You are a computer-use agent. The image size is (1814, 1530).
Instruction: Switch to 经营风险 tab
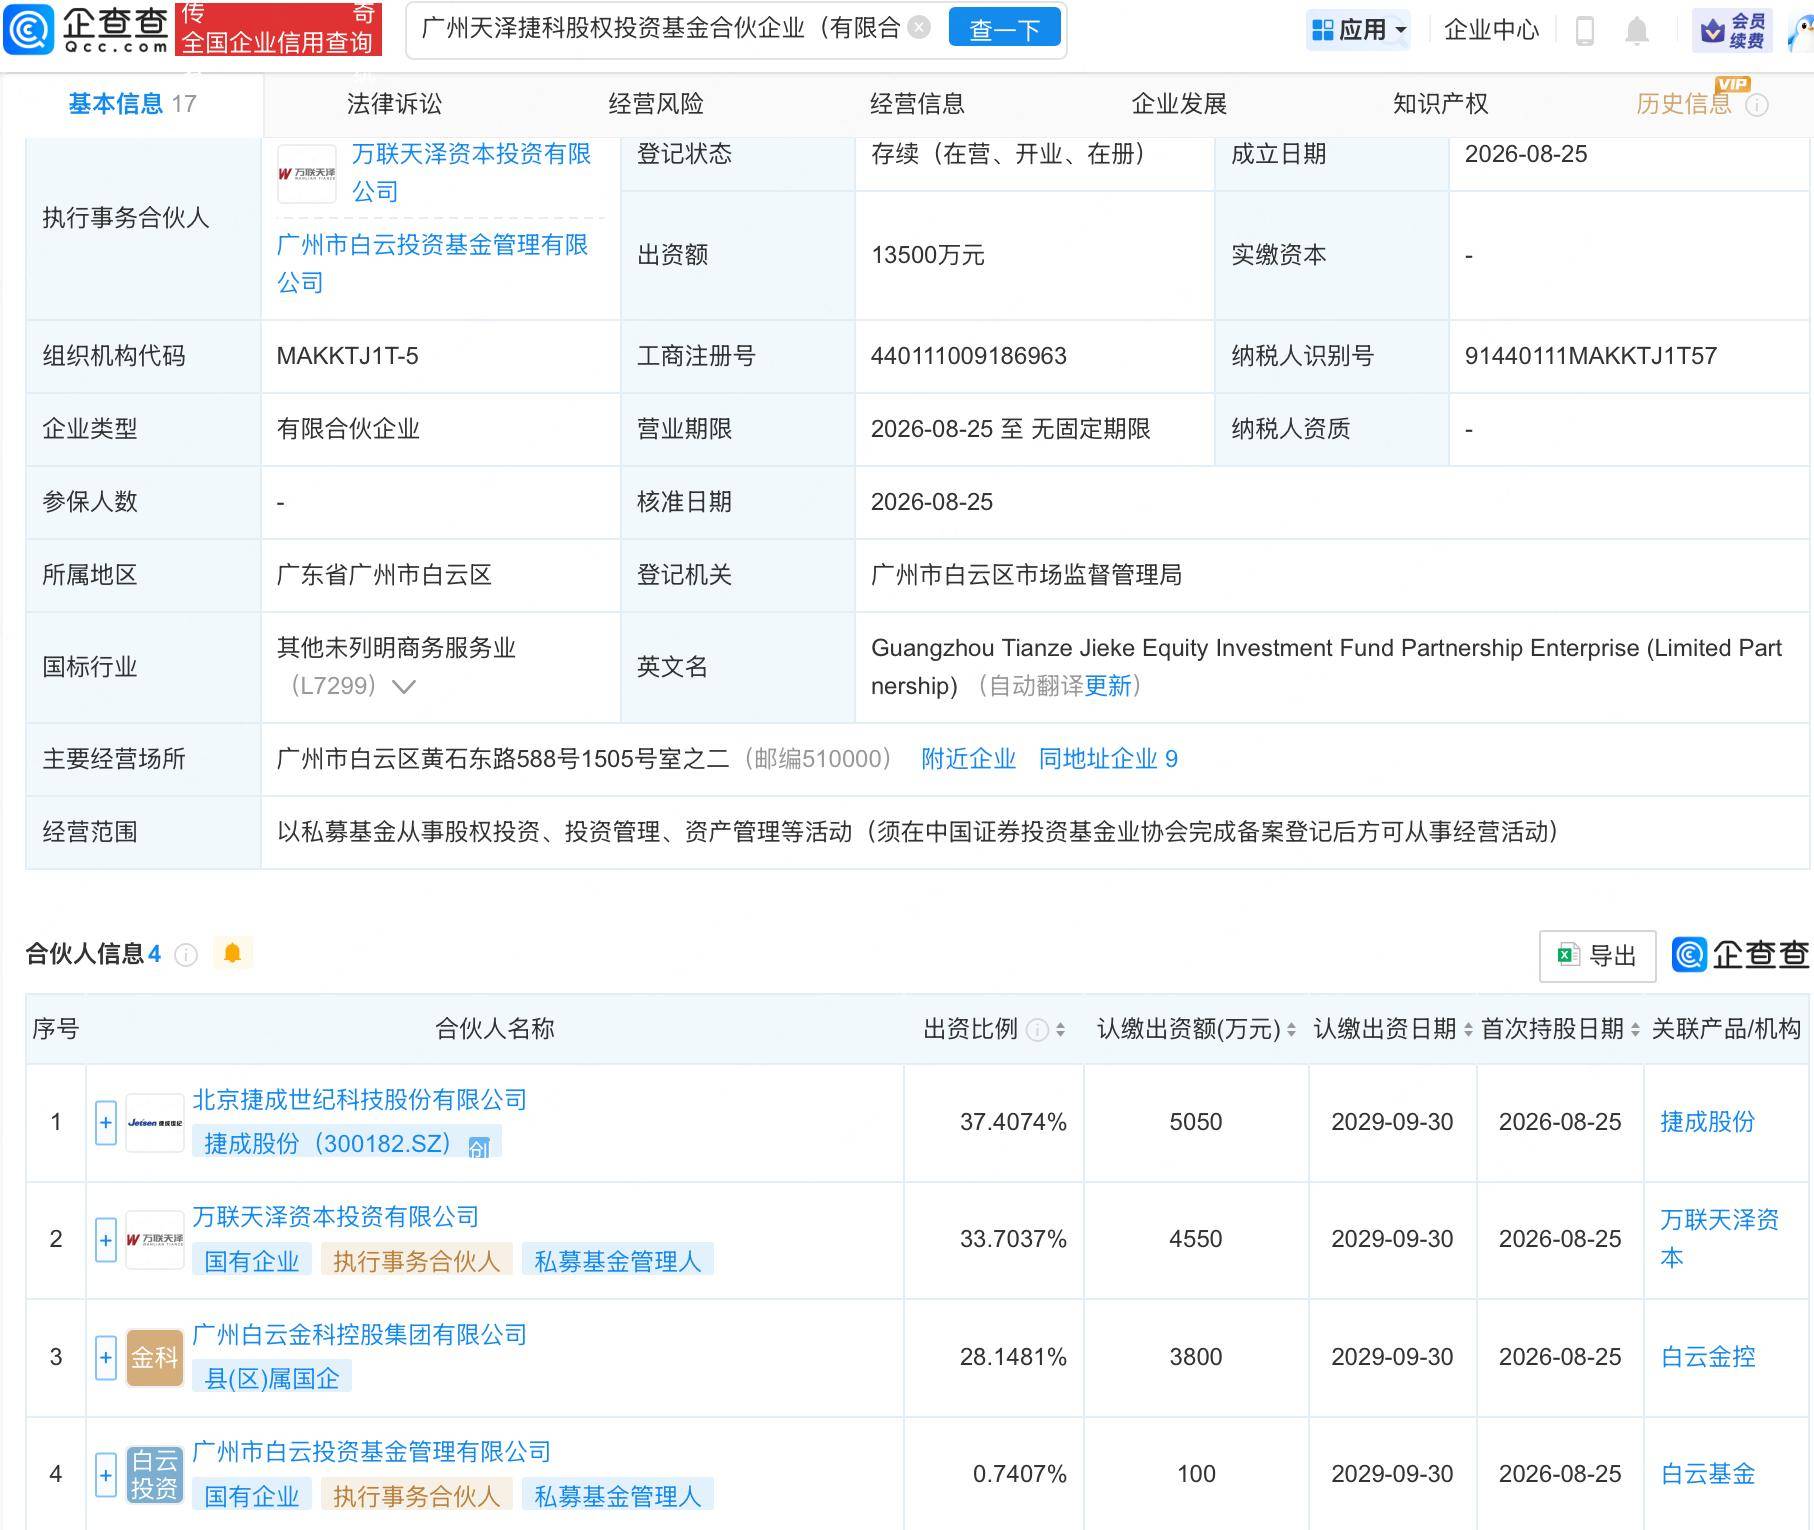click(656, 104)
